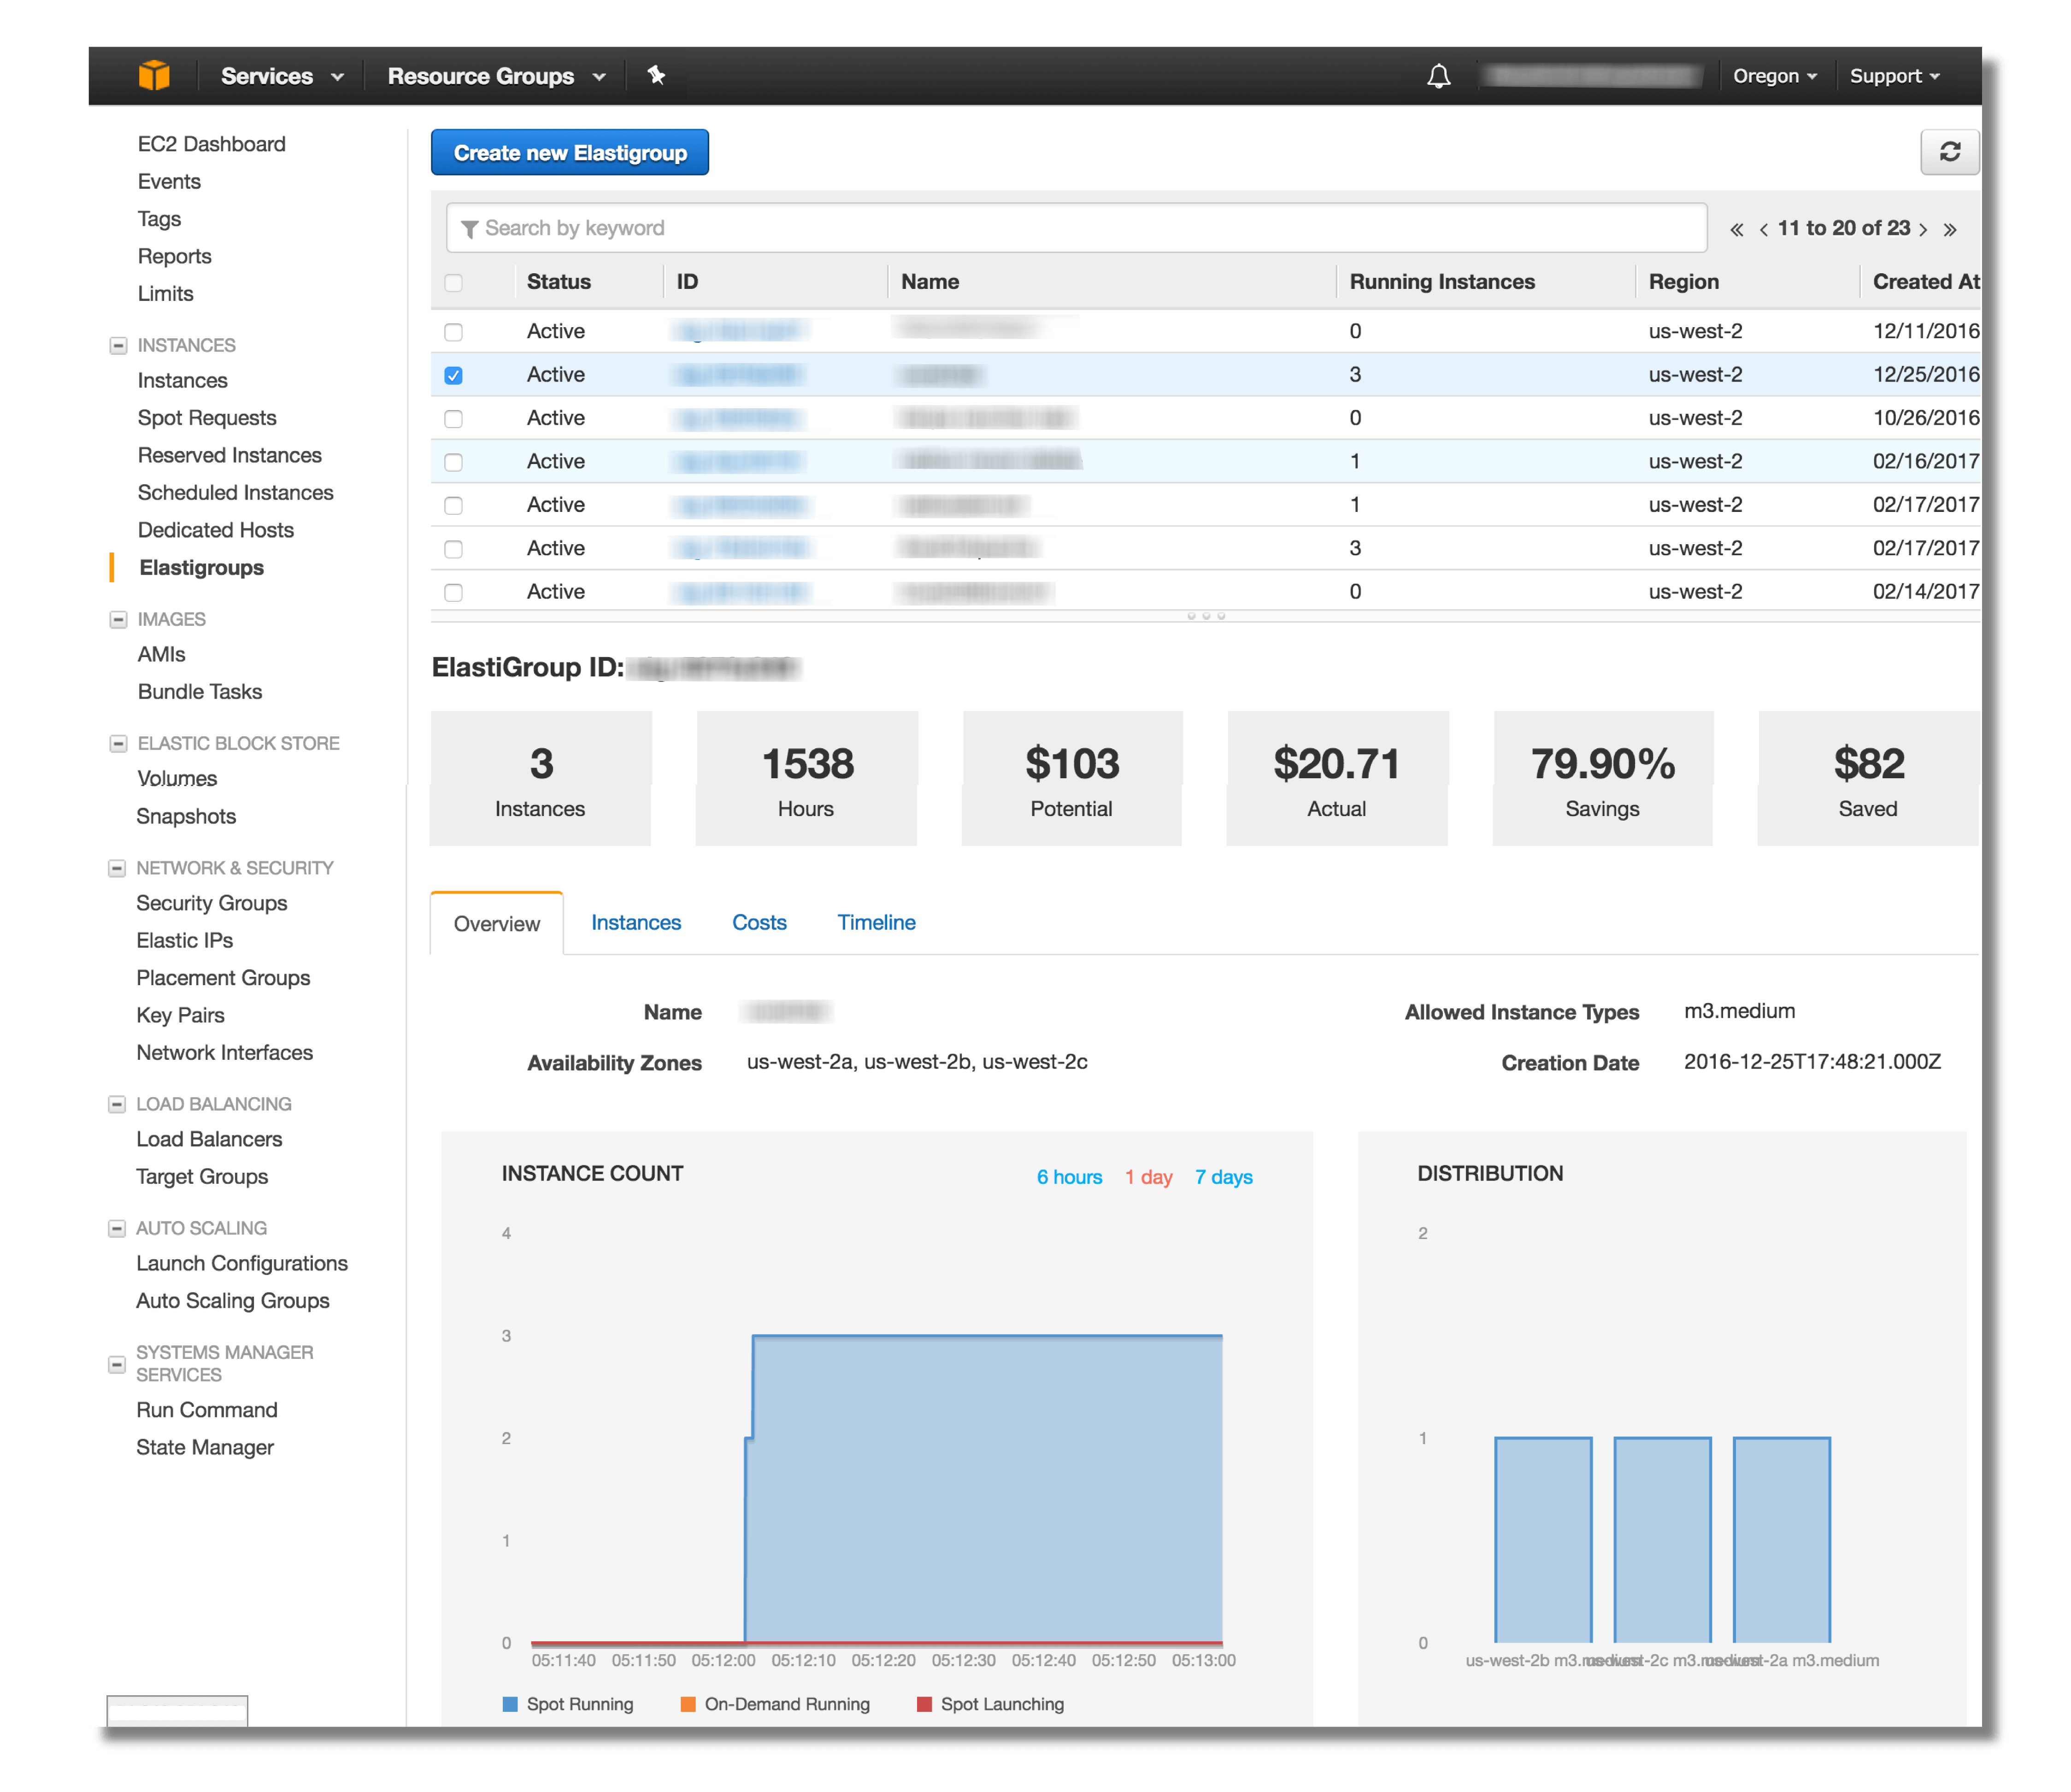Uncheck the selected 12/25/2016 row checkbox
Screen dimensions: 2071x1792
pos(454,376)
